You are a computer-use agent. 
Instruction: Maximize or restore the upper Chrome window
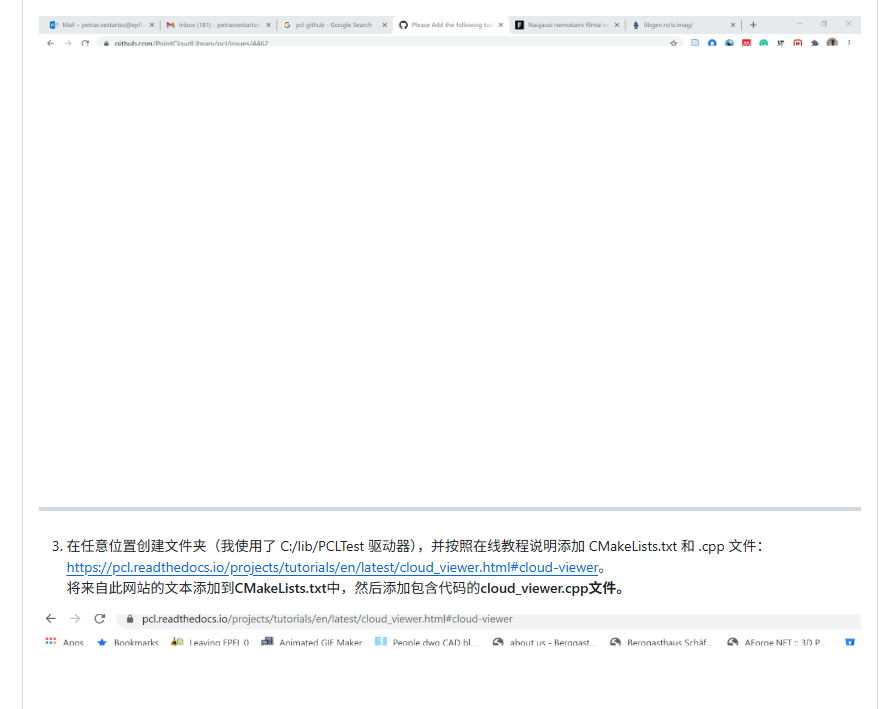pos(824,24)
